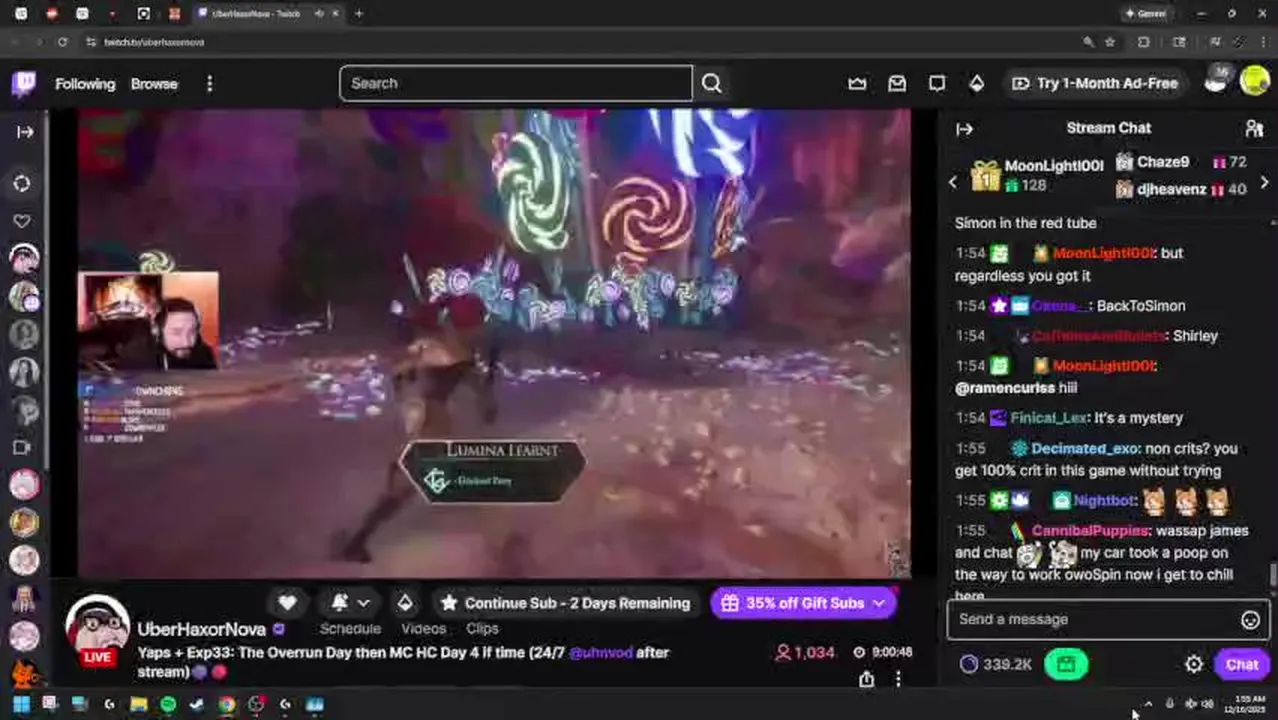Click in the Twitch Search field
Screen dimensions: 1278x720
pos(515,83)
